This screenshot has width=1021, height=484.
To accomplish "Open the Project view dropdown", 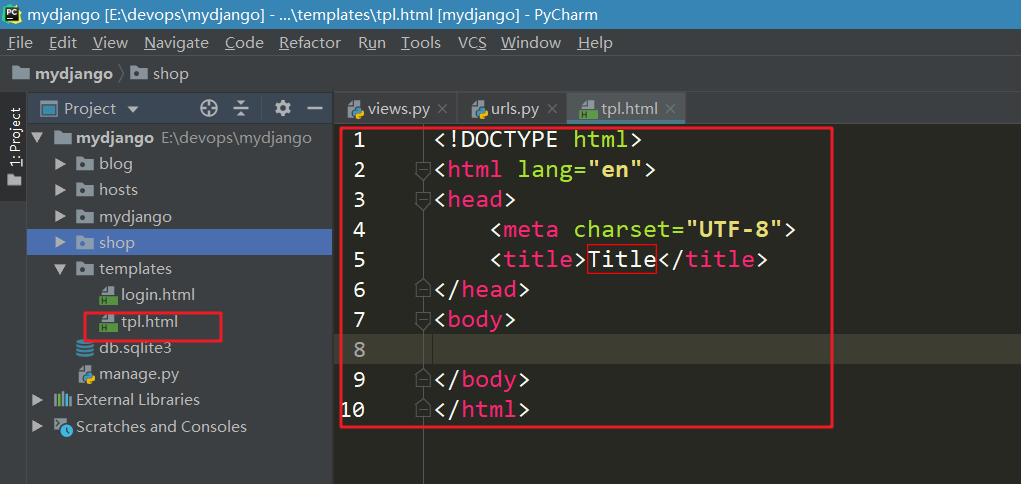I will pos(133,109).
